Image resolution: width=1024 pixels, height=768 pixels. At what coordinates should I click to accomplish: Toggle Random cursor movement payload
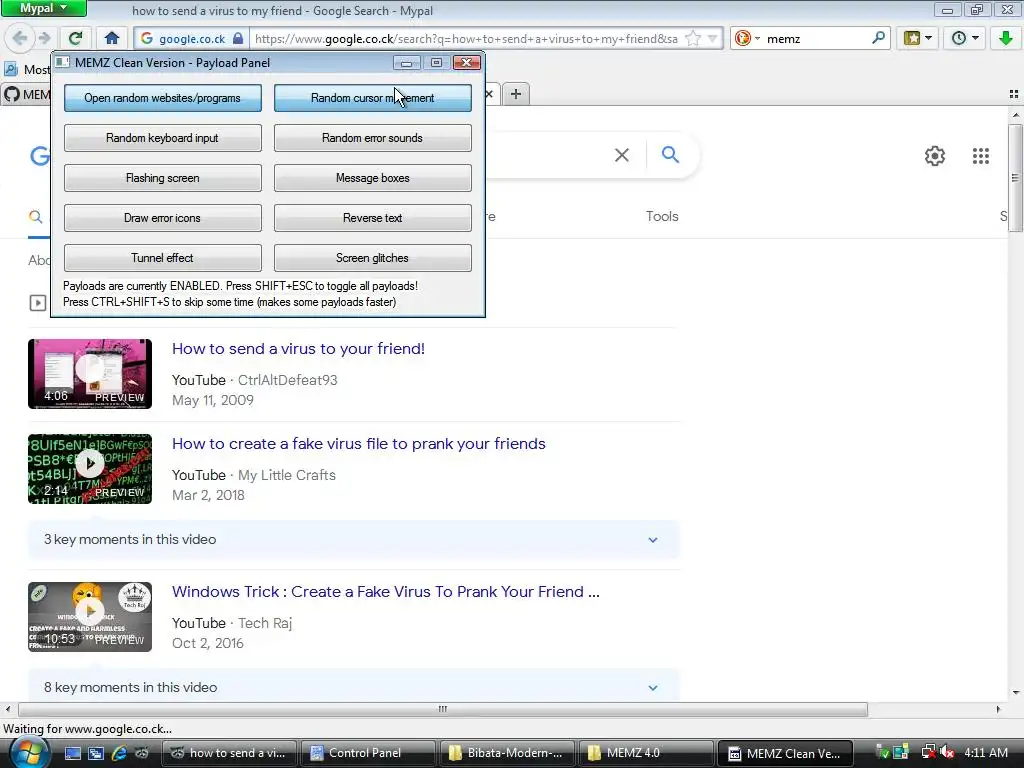(372, 98)
